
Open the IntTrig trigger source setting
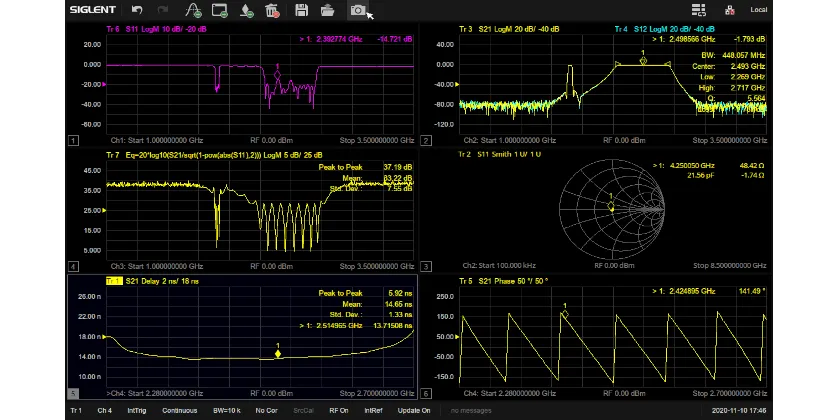[137, 411]
